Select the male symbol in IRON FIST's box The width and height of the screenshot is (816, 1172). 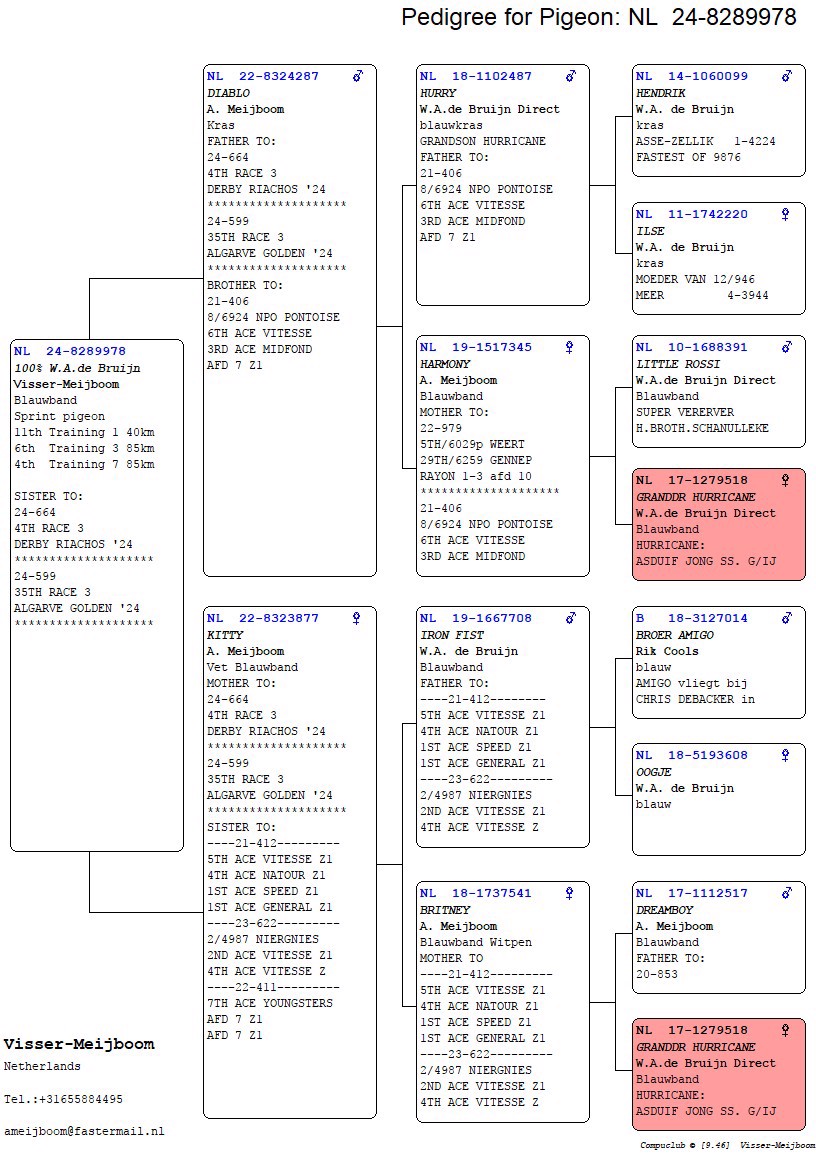(x=571, y=618)
